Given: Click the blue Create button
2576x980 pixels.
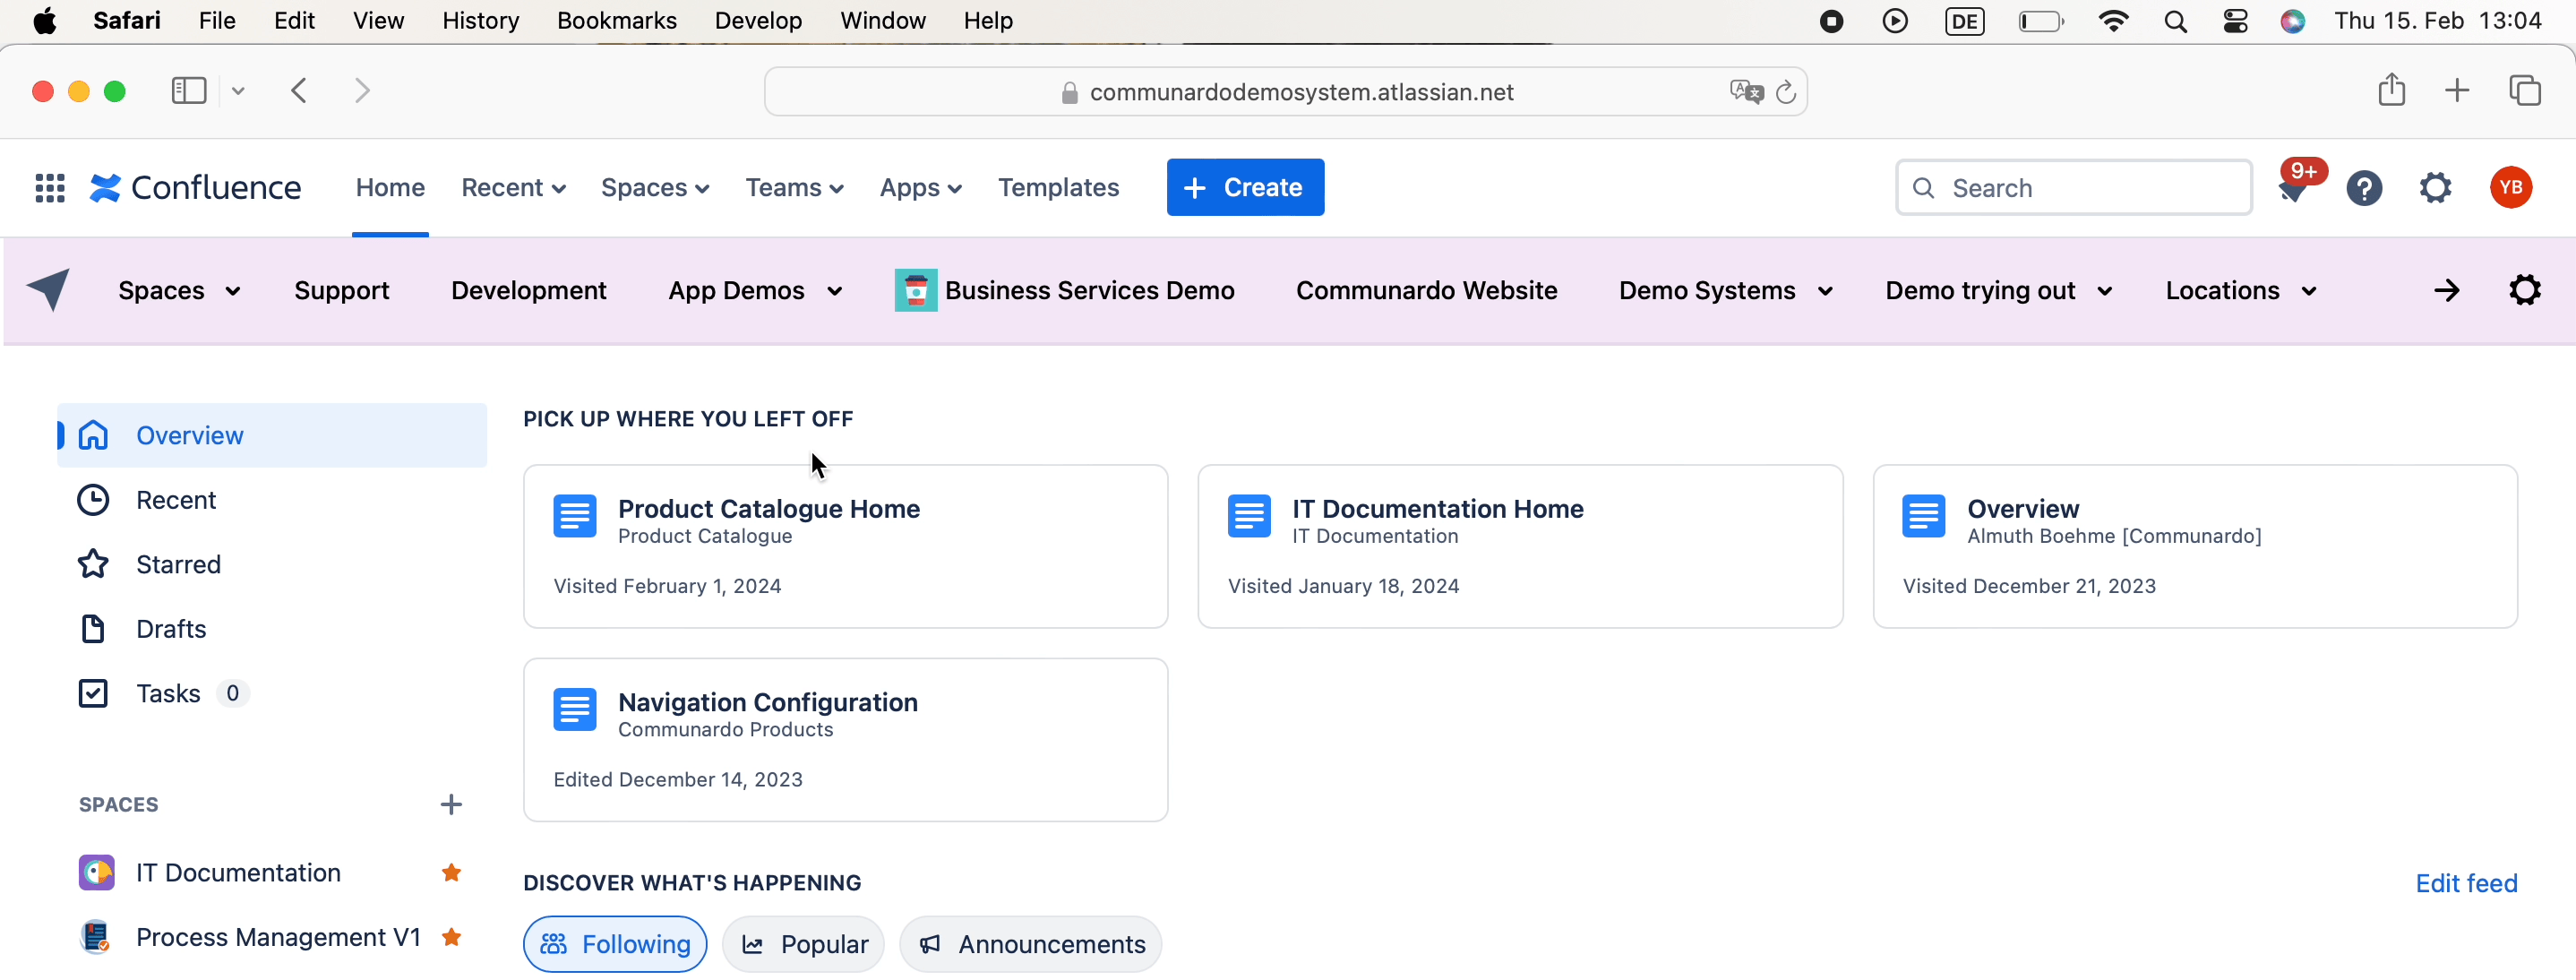Looking at the screenshot, I should pos(1244,188).
